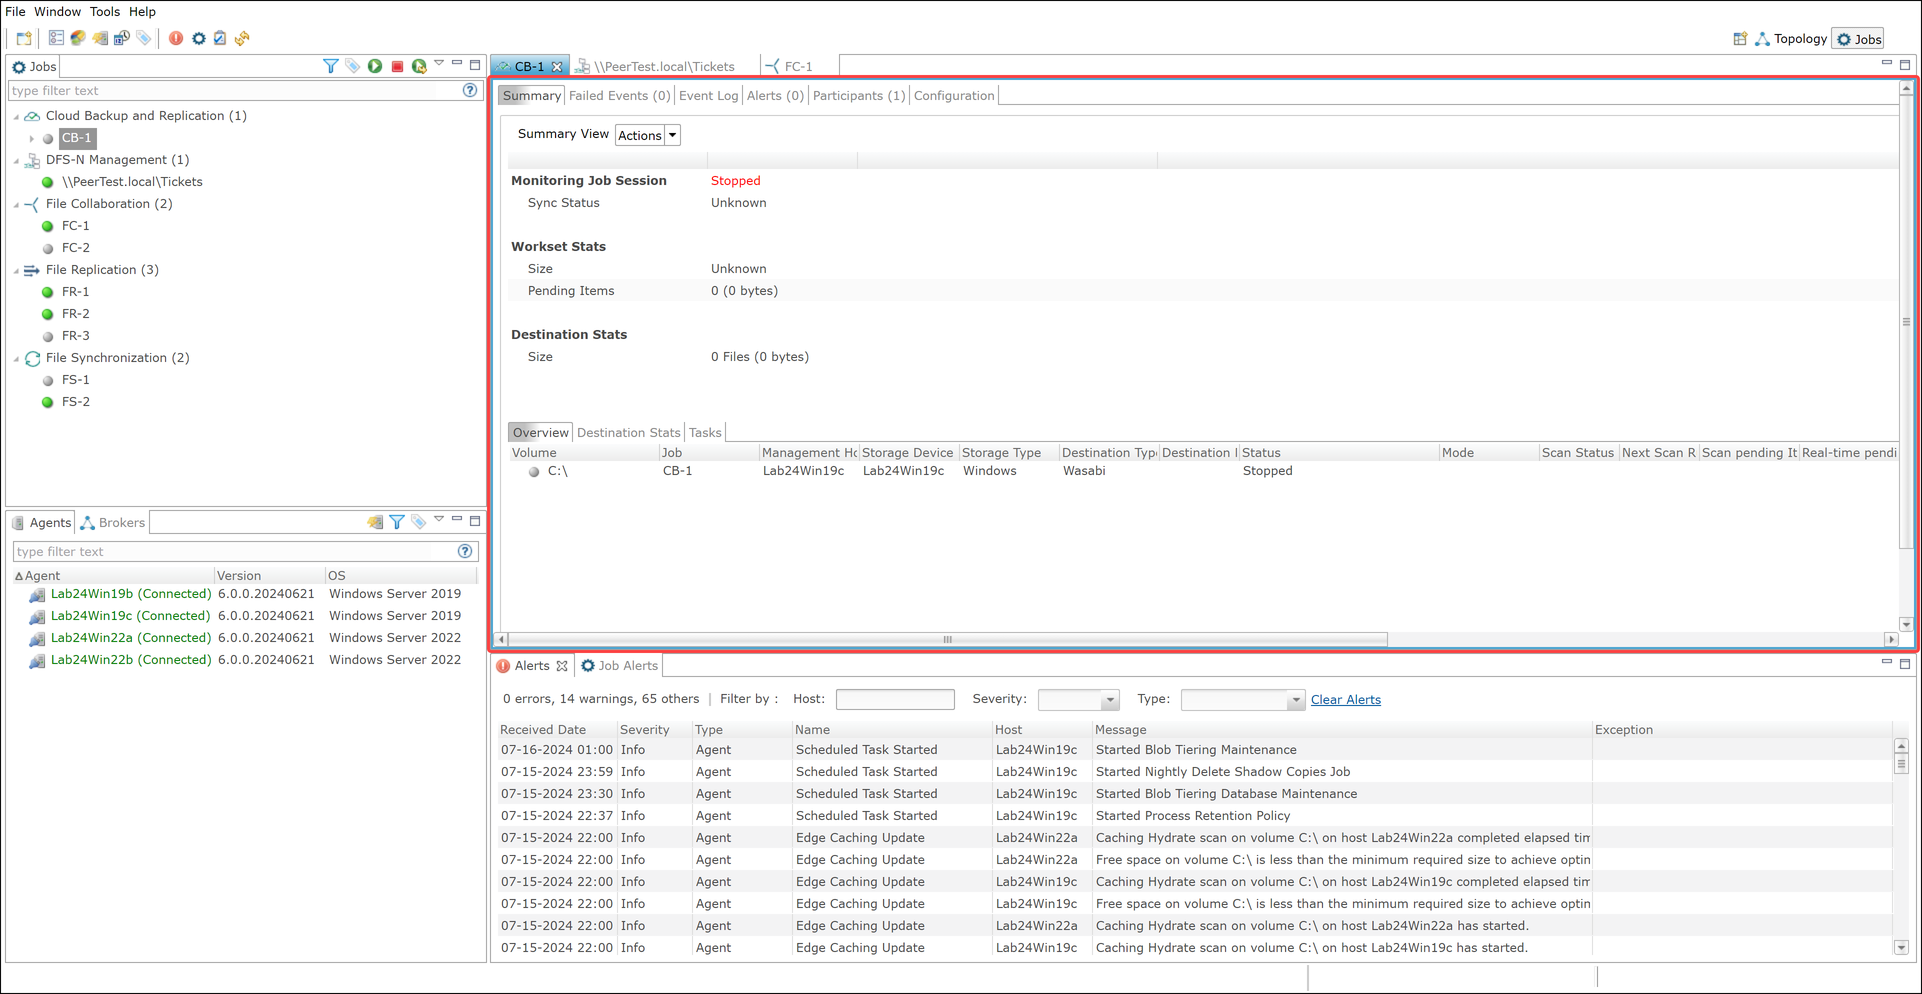1922x994 pixels.
Task: Click the tag icon in Agents panel toolbar
Action: point(419,522)
